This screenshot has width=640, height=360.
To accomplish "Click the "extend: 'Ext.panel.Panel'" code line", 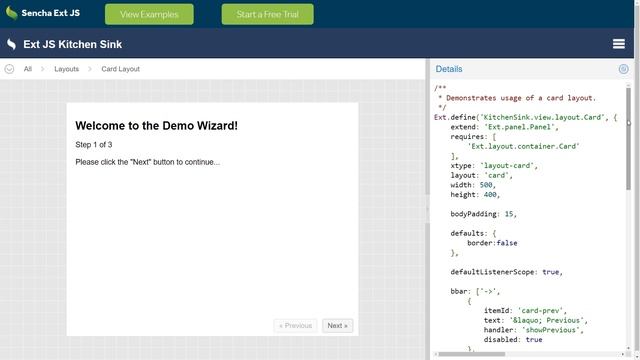I will pos(504,127).
